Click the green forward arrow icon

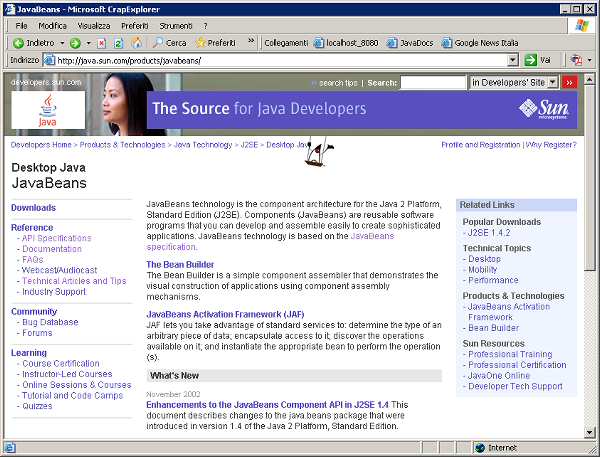75,43
